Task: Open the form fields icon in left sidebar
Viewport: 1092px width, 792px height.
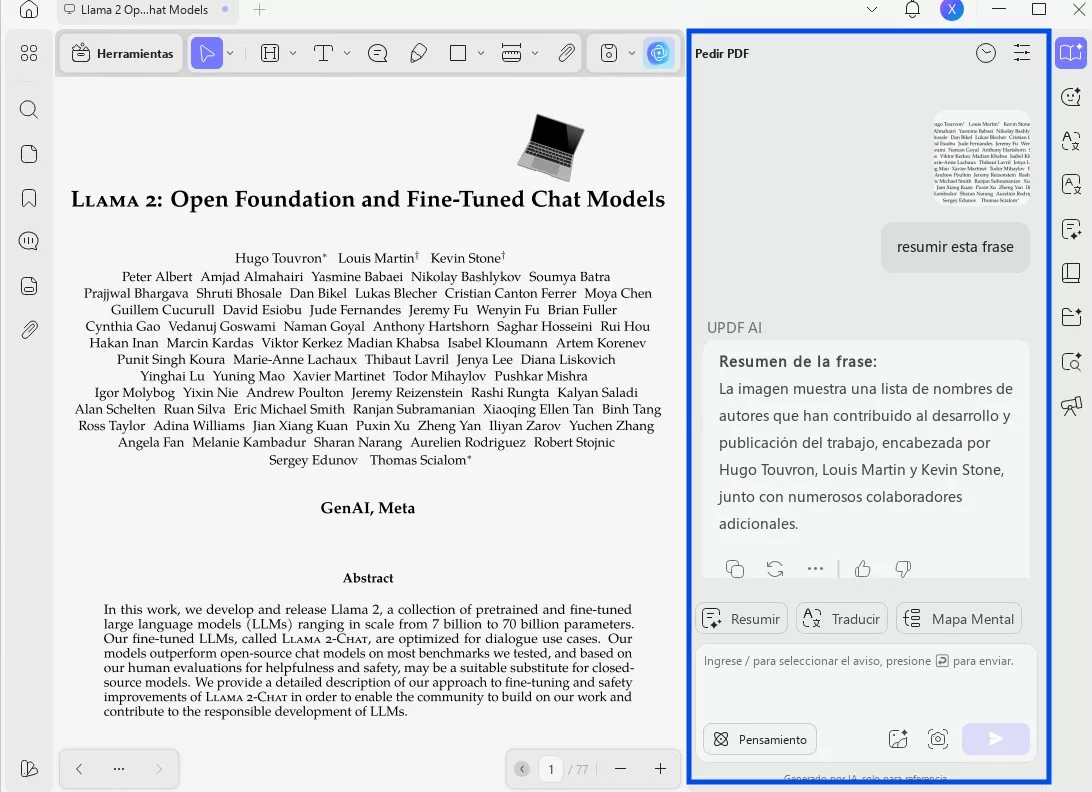Action: (x=29, y=286)
